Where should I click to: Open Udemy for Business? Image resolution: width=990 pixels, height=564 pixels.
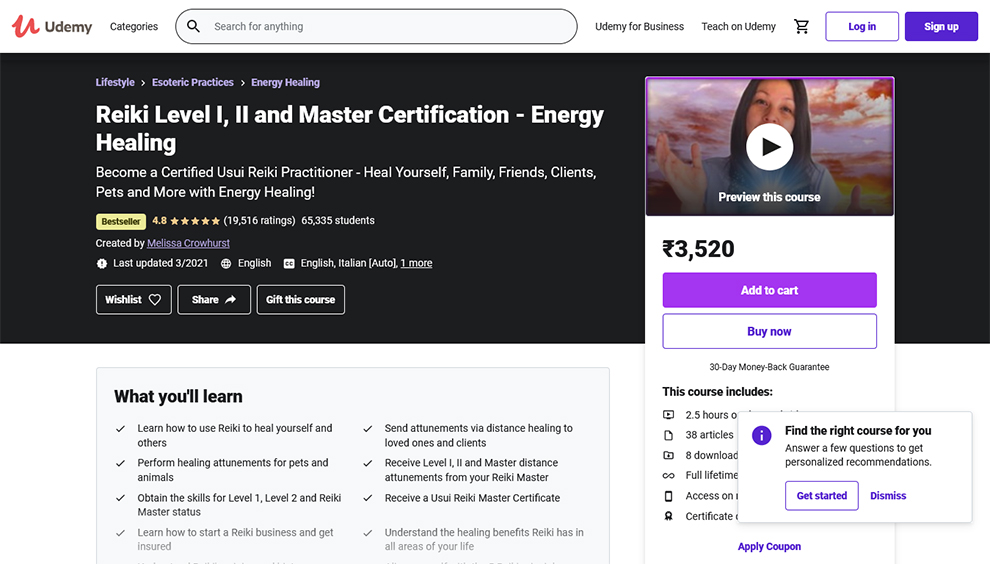pos(640,27)
